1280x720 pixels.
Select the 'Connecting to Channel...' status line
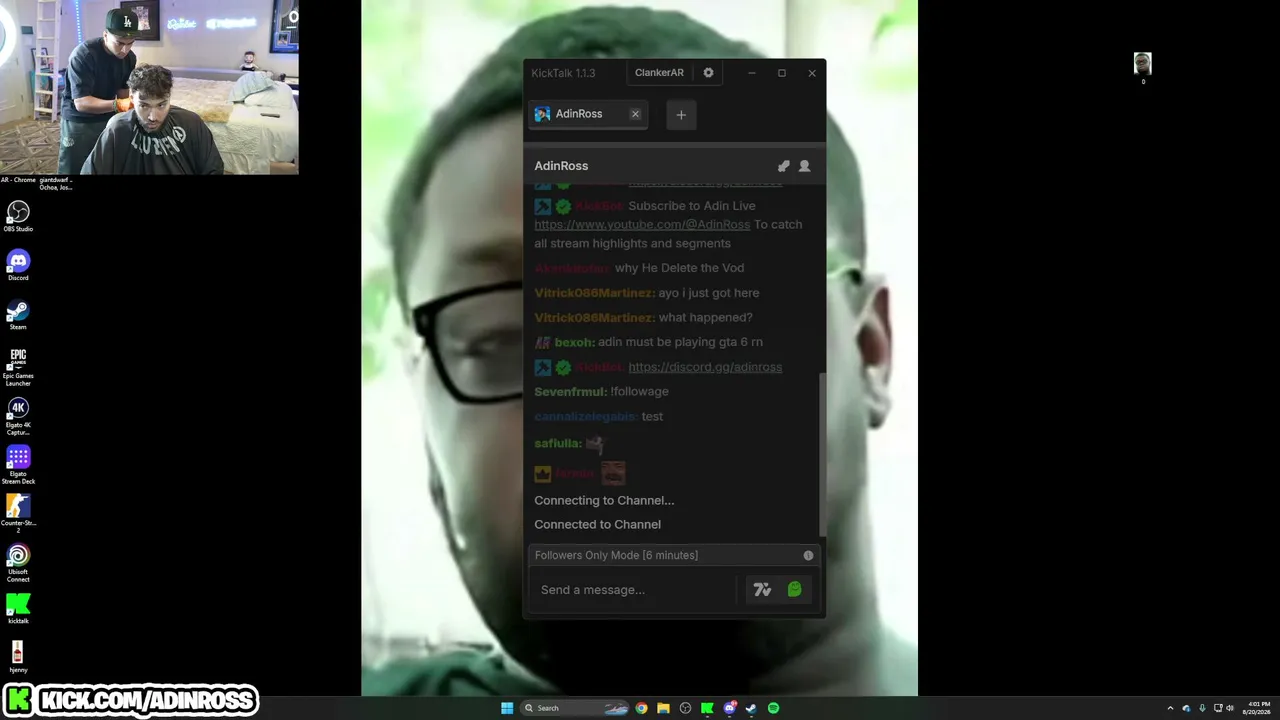[604, 501]
